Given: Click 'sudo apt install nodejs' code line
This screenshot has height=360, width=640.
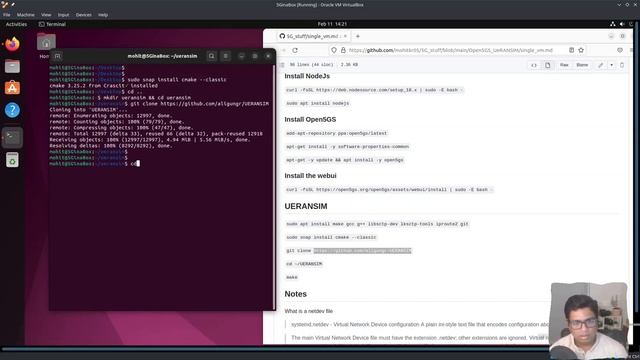Looking at the screenshot, I should pyautogui.click(x=318, y=103).
